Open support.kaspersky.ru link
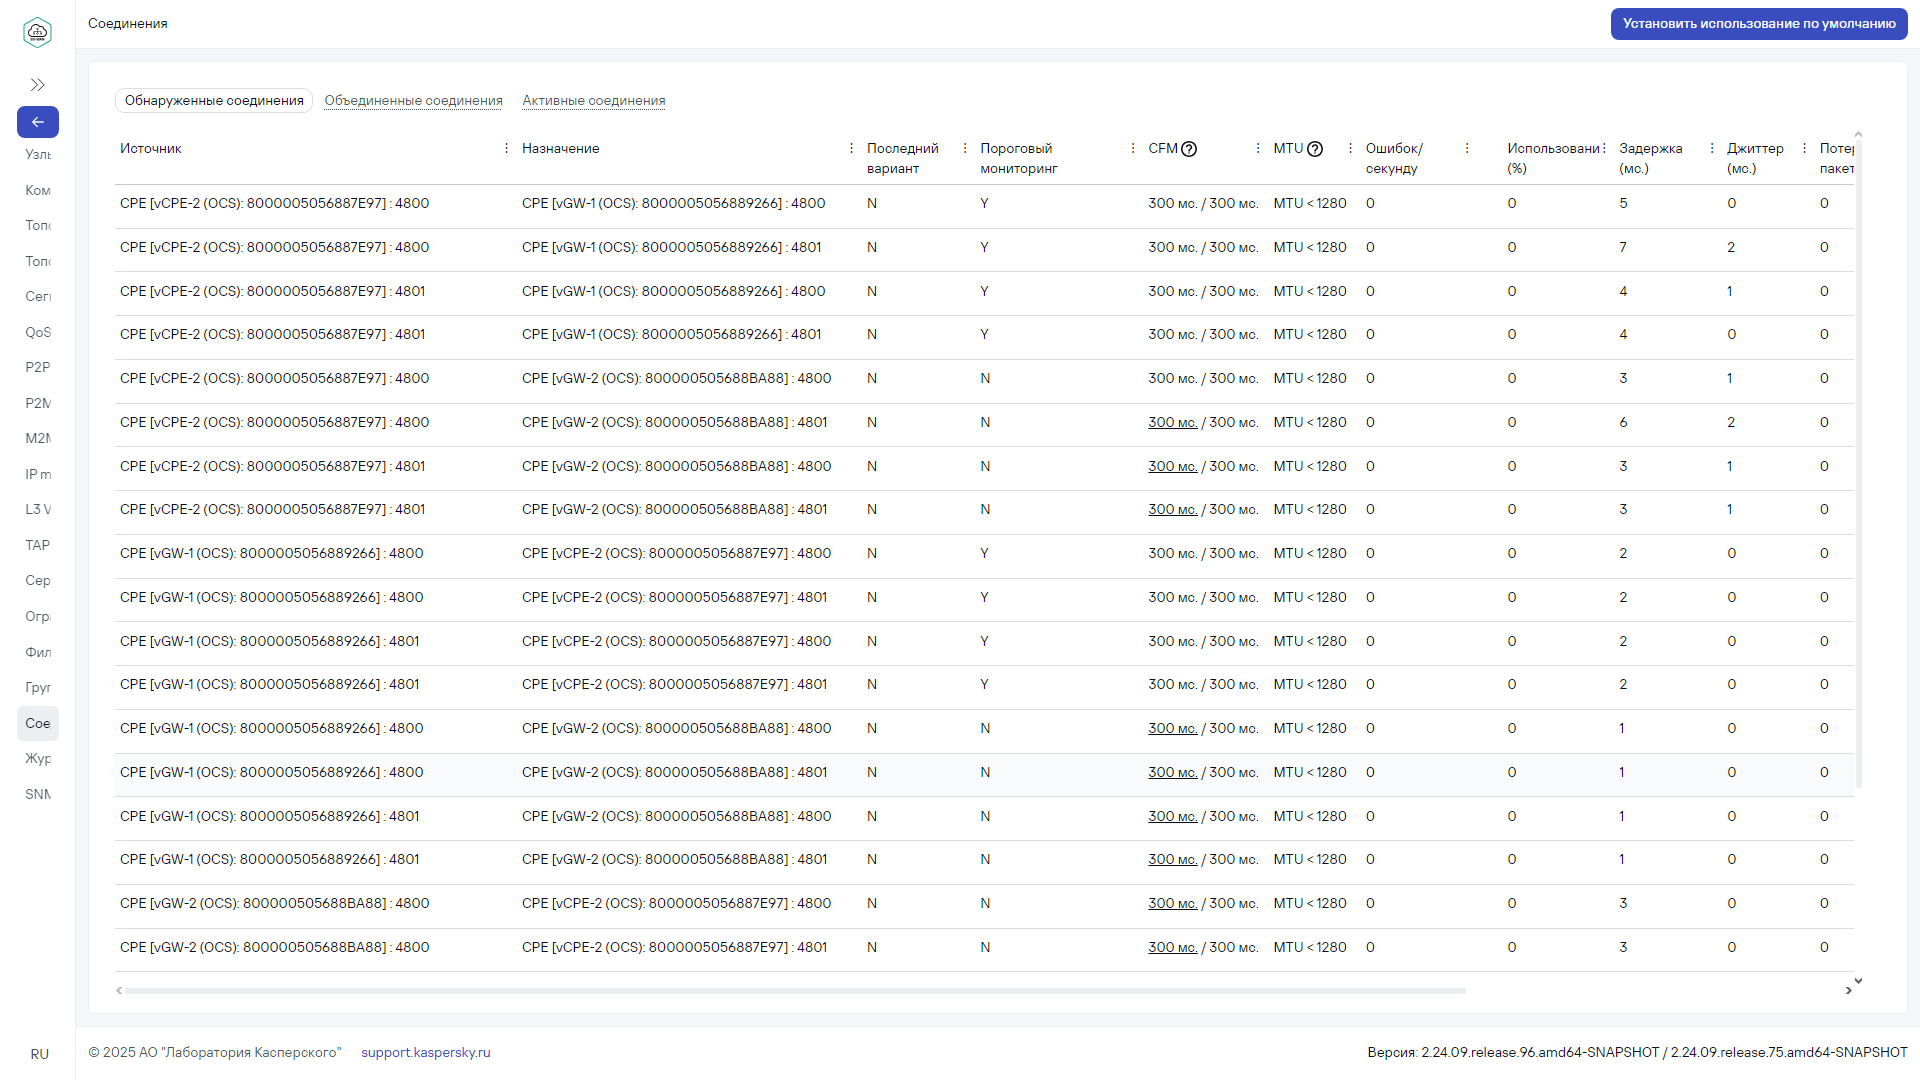 [426, 1052]
